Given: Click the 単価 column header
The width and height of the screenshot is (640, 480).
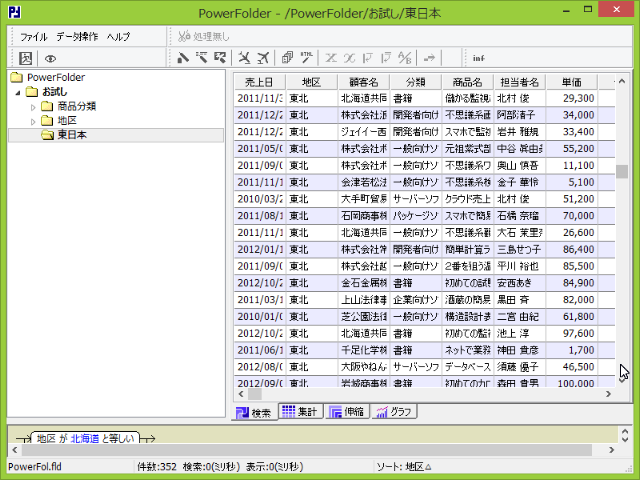Looking at the screenshot, I should coord(571,82).
